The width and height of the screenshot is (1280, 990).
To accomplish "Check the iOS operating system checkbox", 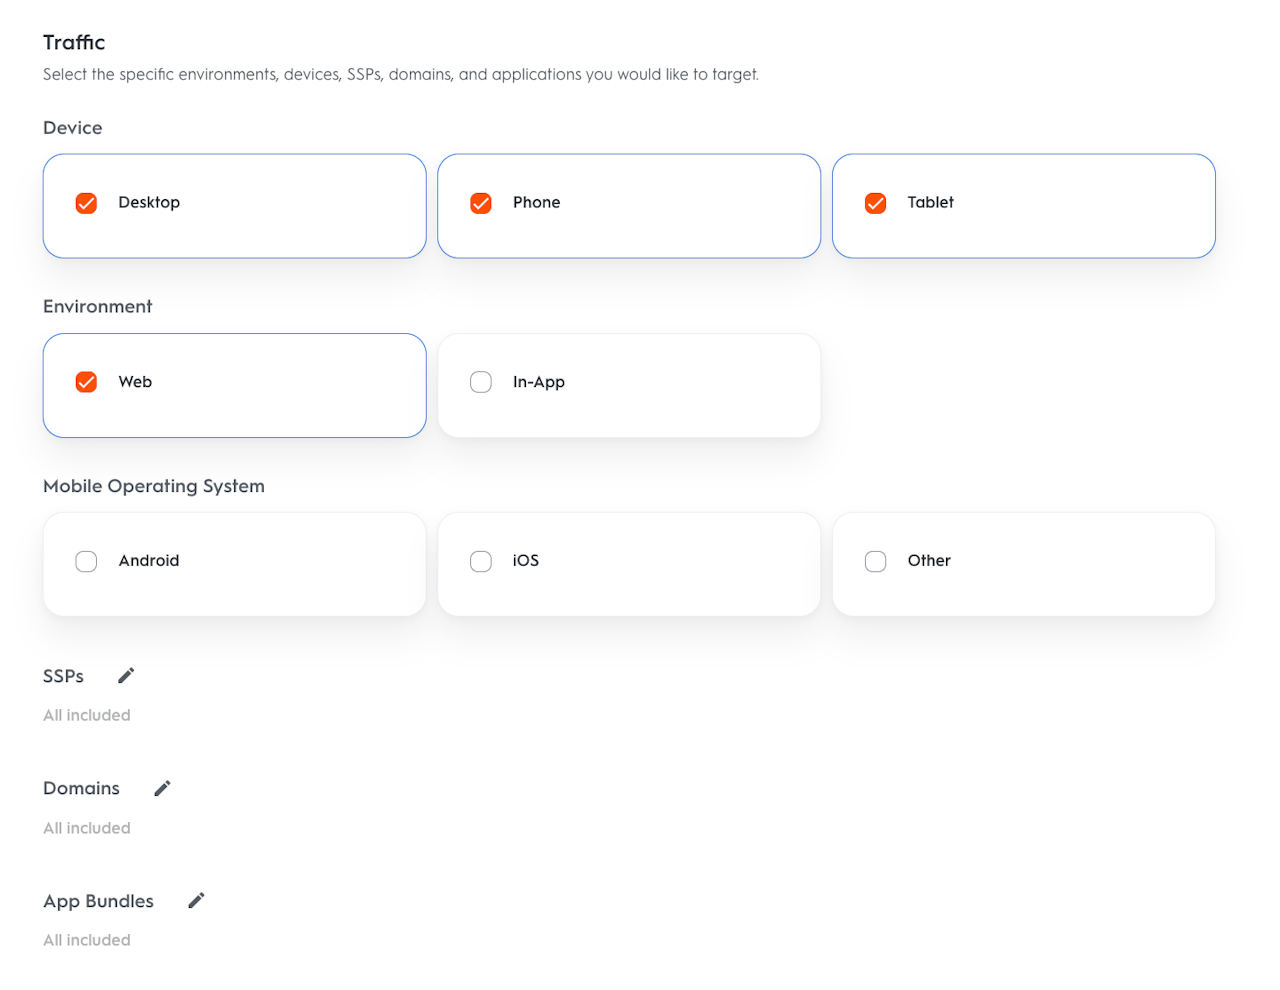I will pos(481,561).
